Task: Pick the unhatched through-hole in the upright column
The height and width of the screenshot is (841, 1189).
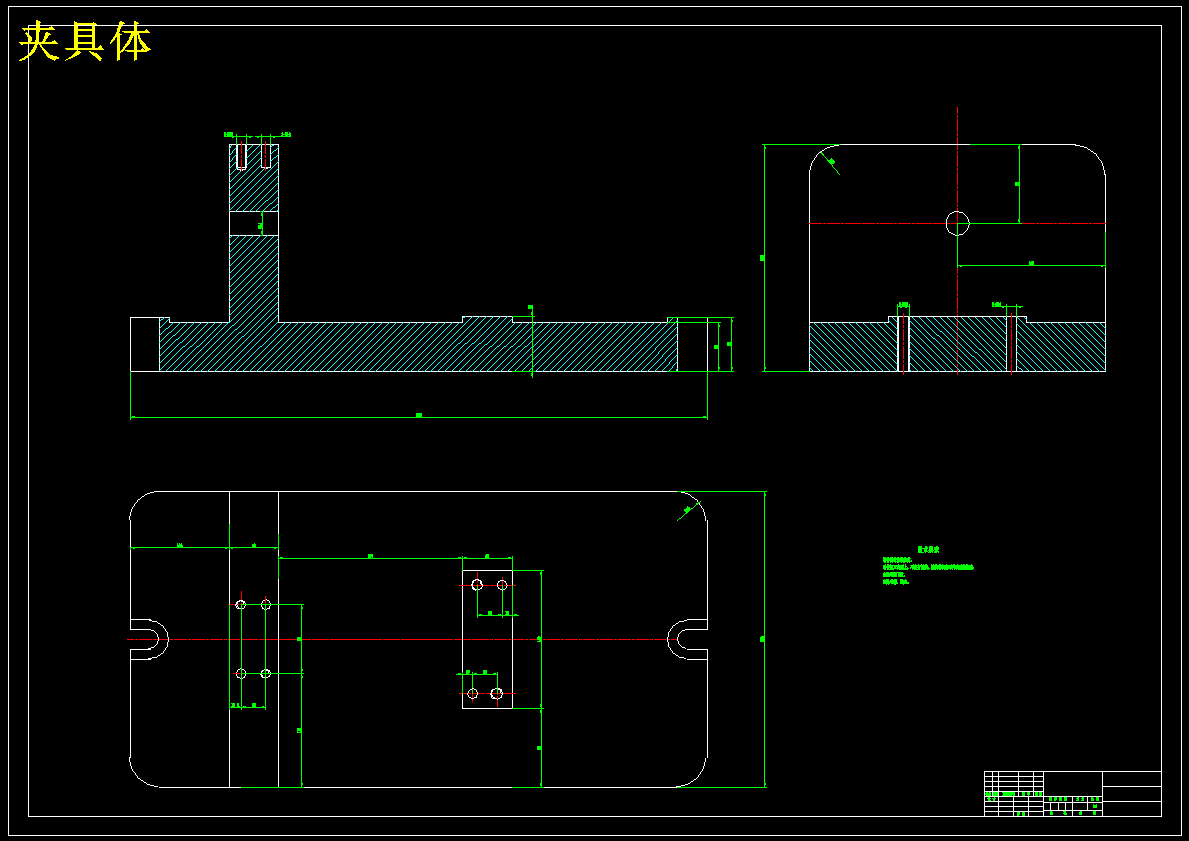Action: tap(254, 224)
